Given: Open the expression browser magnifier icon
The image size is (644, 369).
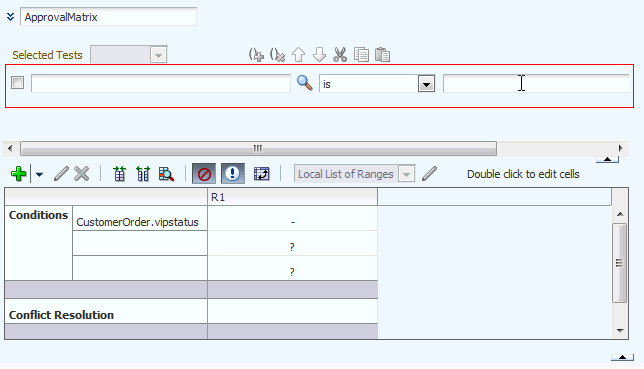Looking at the screenshot, I should (304, 83).
